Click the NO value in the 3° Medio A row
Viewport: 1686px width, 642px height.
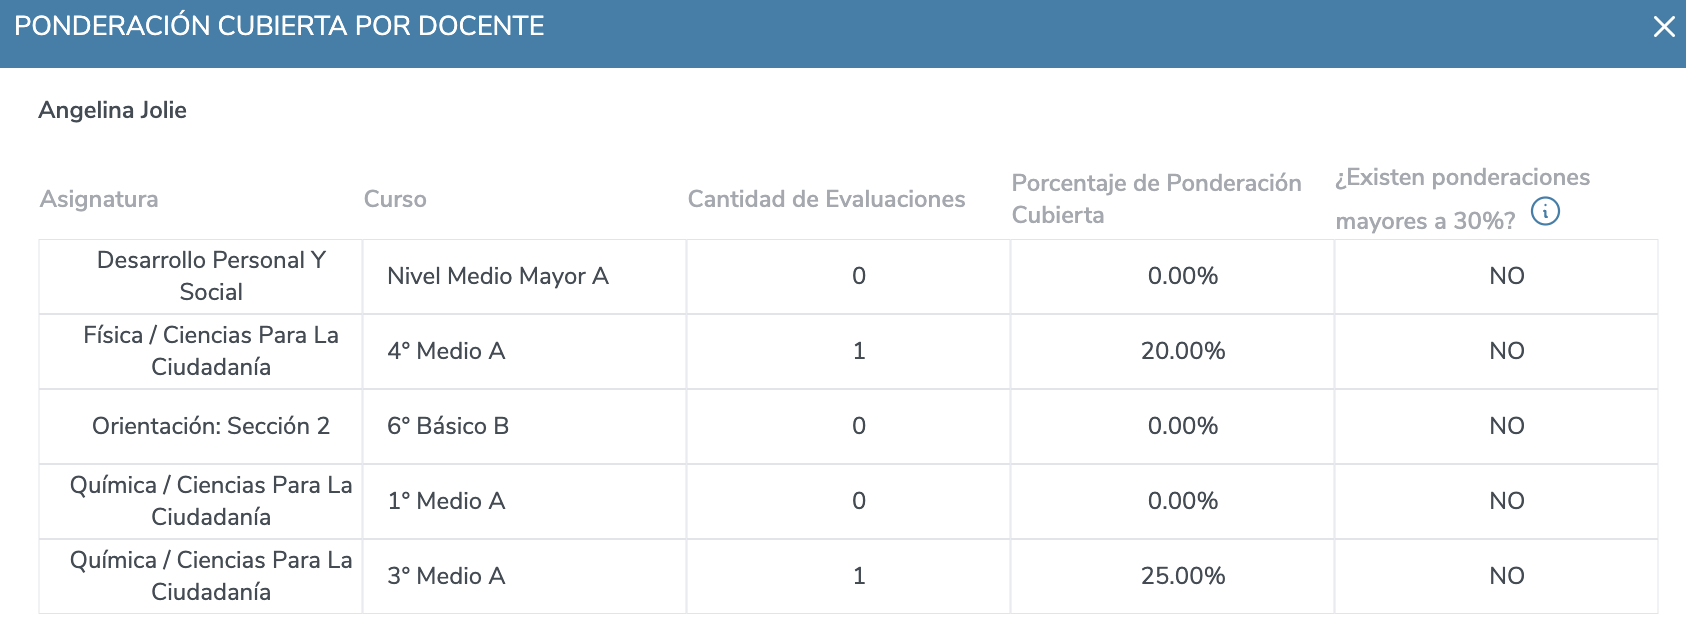pyautogui.click(x=1507, y=576)
